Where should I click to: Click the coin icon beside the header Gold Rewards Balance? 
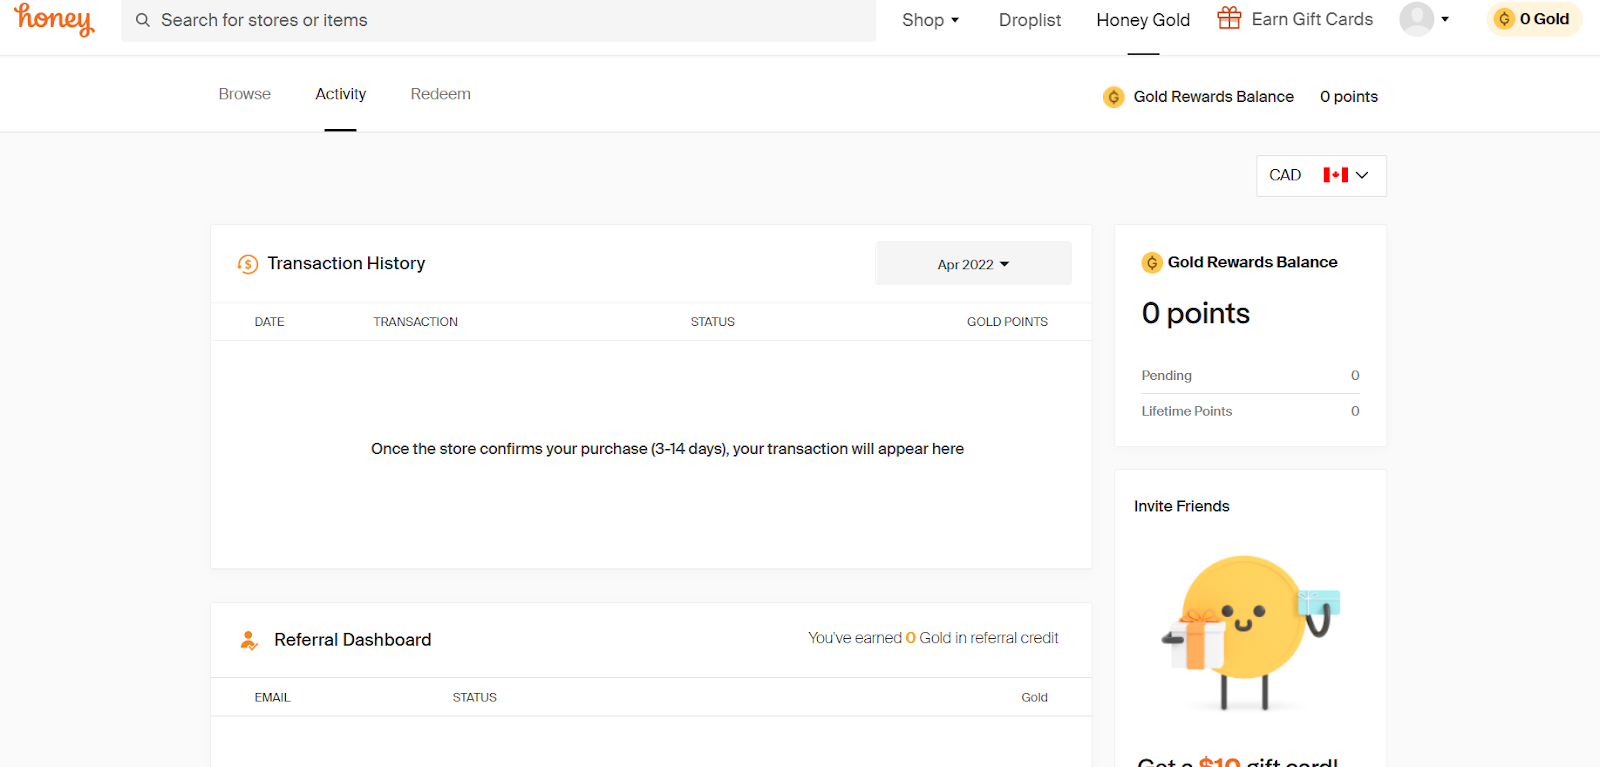(x=1113, y=97)
